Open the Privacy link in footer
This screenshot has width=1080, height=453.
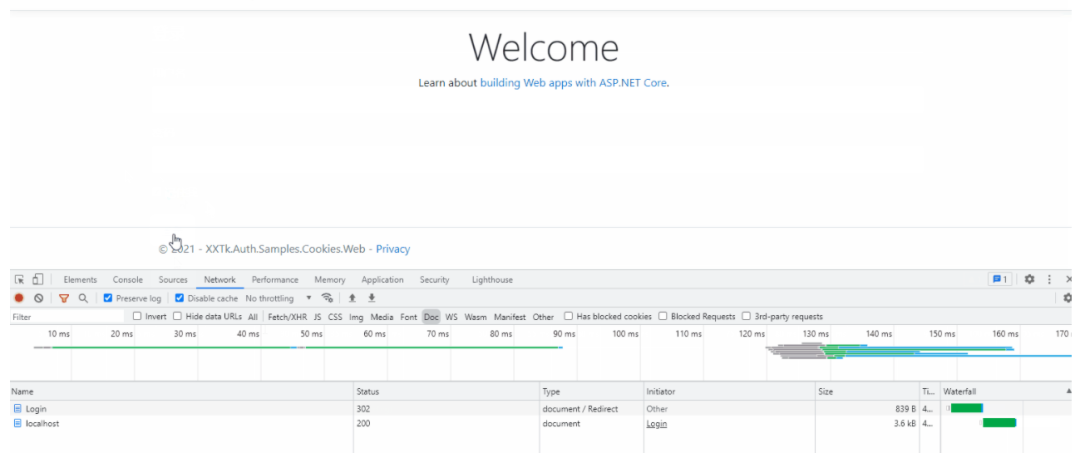tap(392, 249)
